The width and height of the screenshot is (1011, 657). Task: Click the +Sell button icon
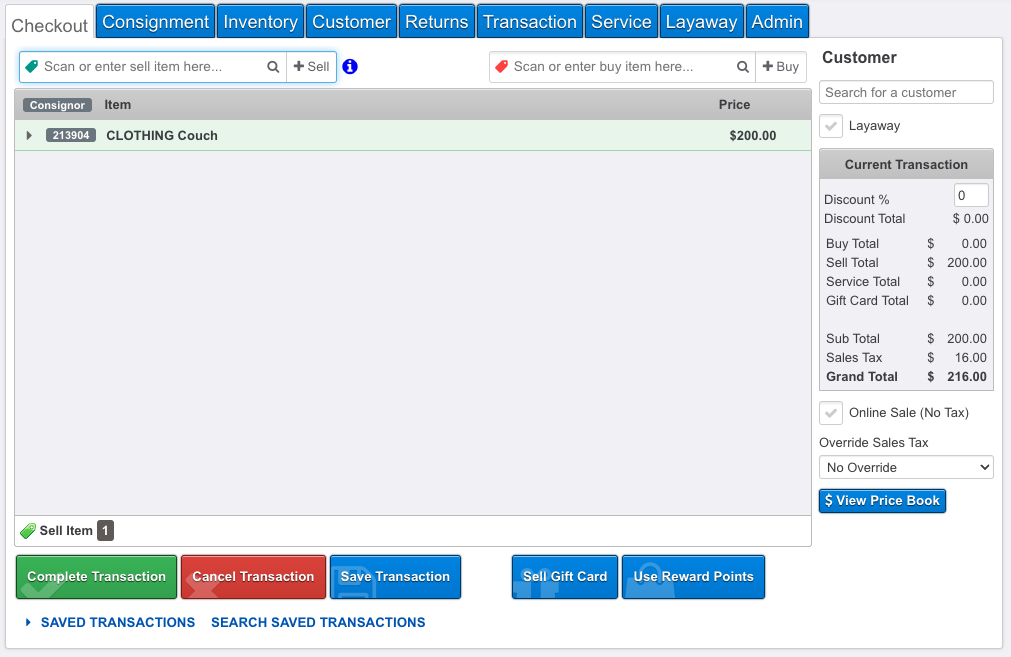311,67
